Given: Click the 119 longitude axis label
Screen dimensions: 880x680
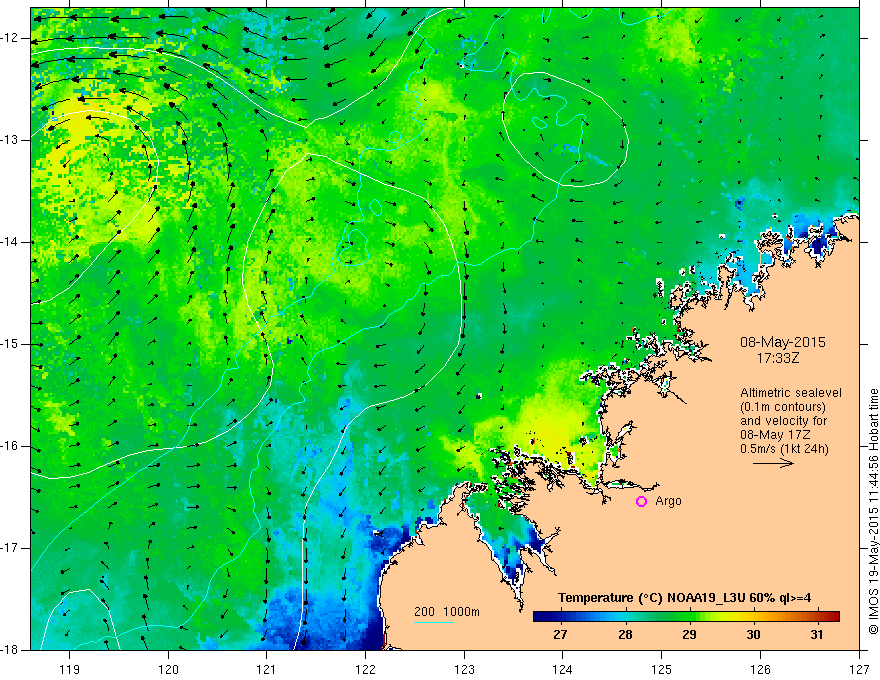Looking at the screenshot, I should 70,669.
